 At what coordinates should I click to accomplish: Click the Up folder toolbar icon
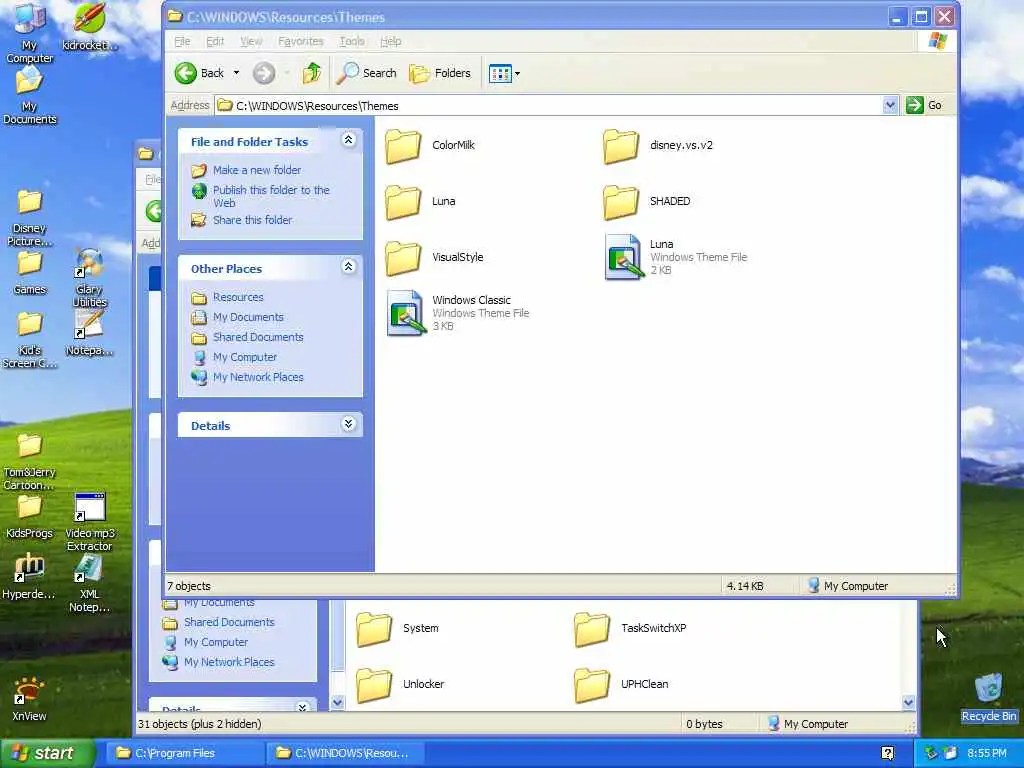[312, 73]
